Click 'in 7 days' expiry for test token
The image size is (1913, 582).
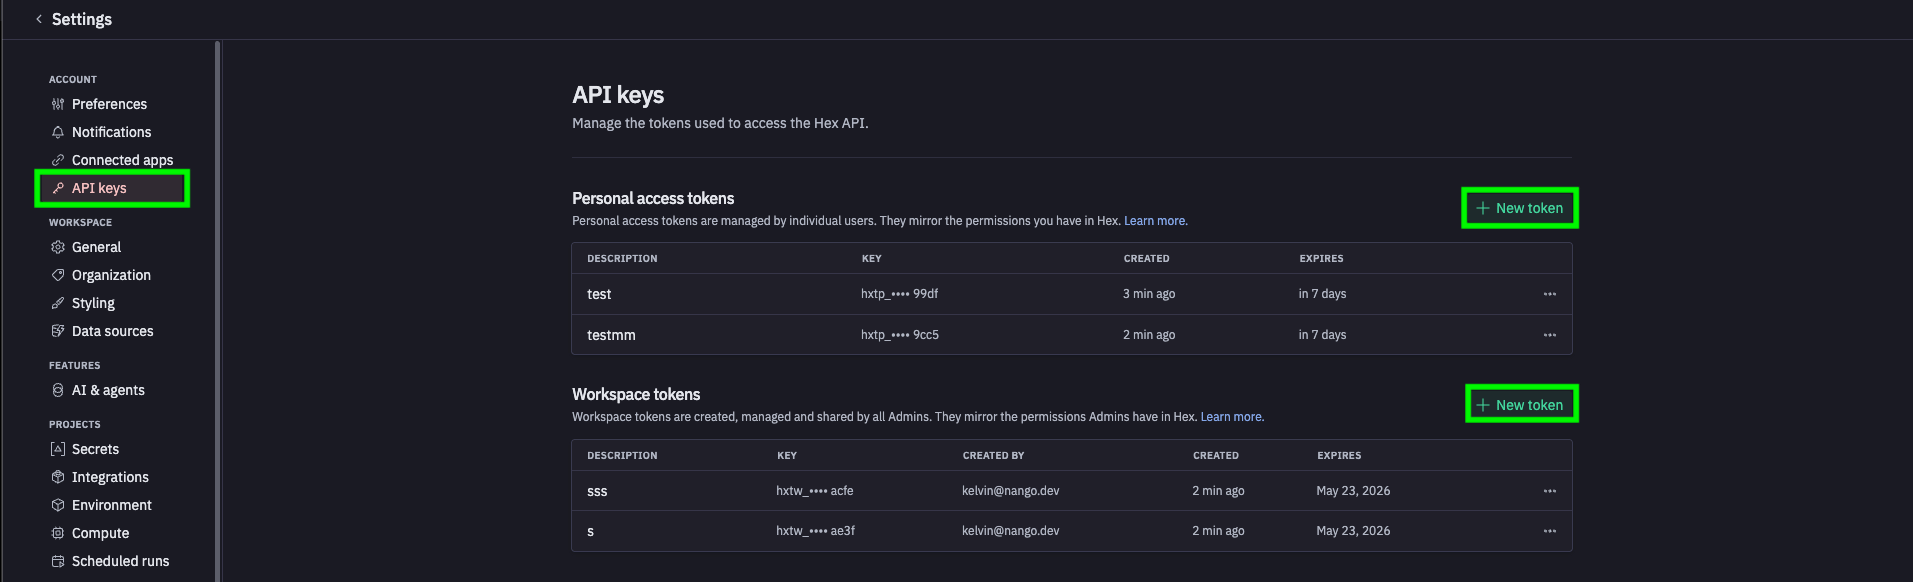click(x=1322, y=294)
